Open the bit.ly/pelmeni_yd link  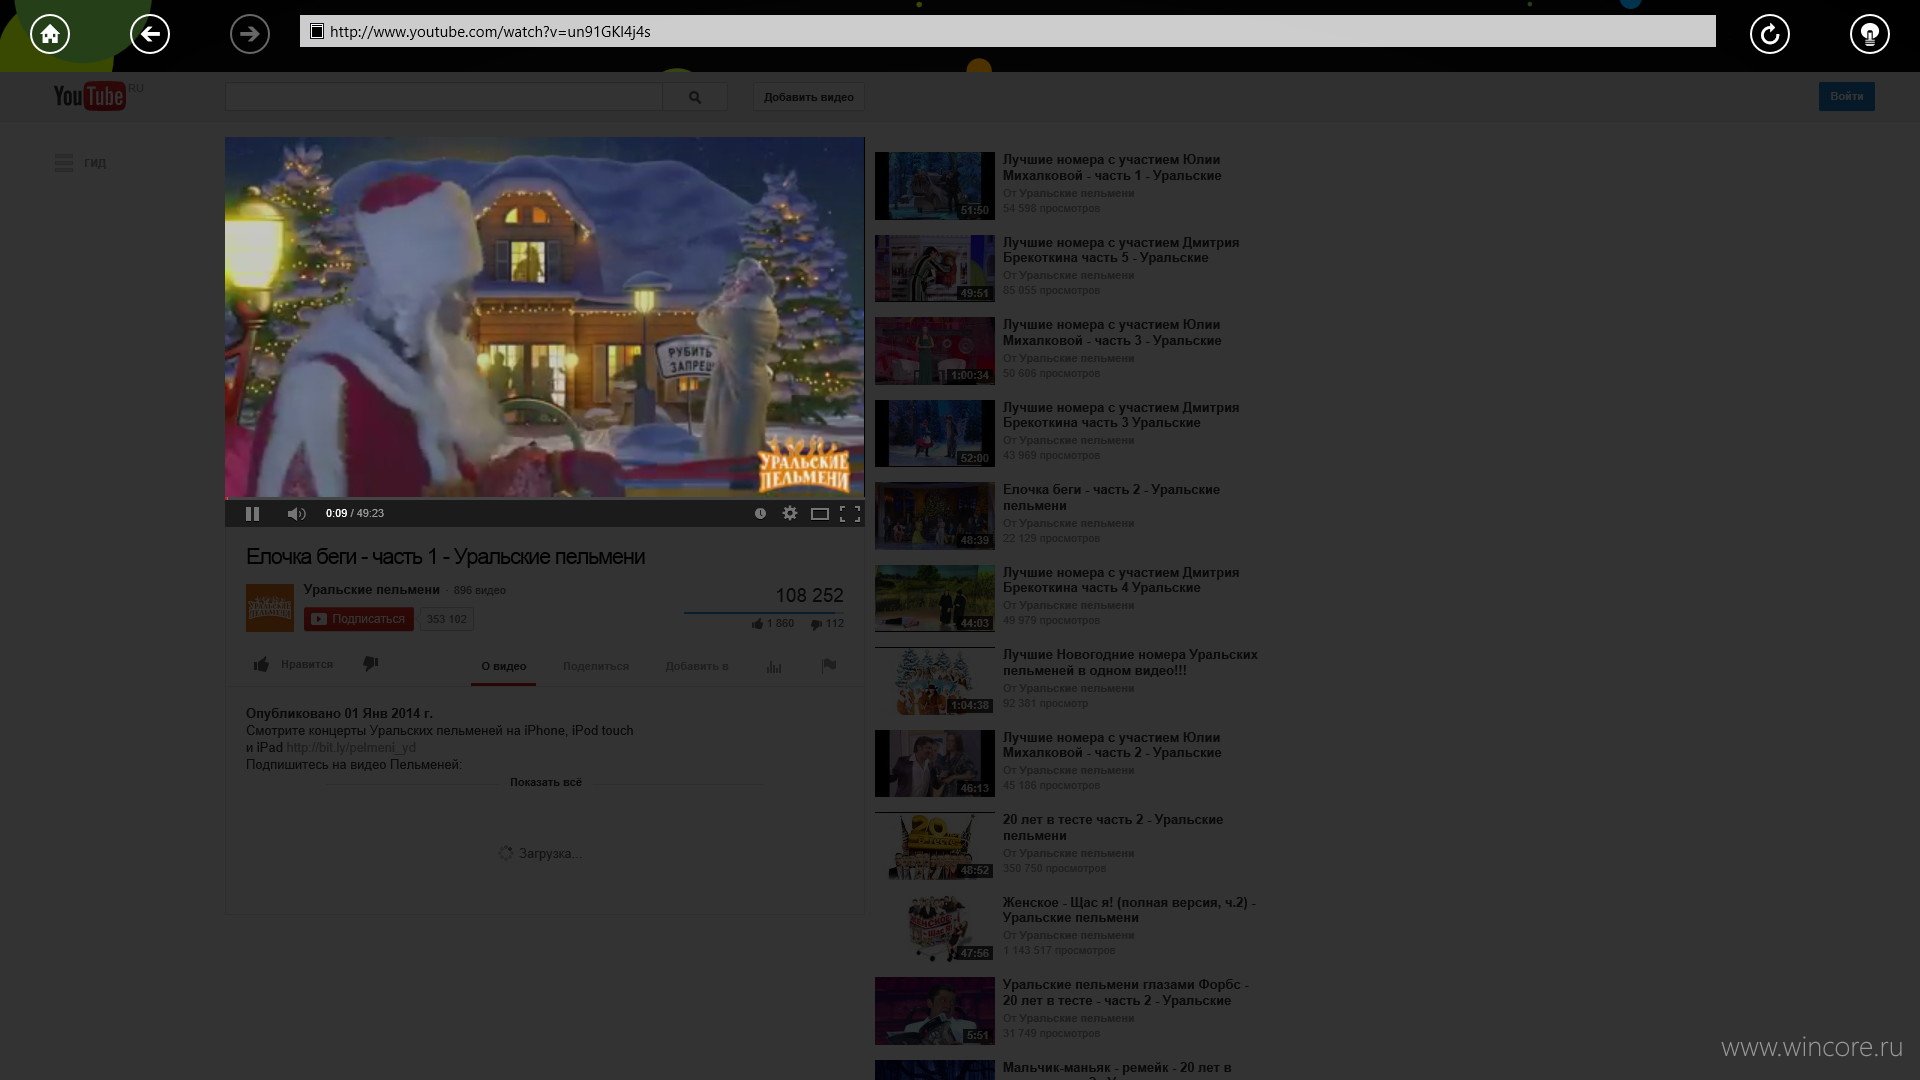[x=351, y=747]
